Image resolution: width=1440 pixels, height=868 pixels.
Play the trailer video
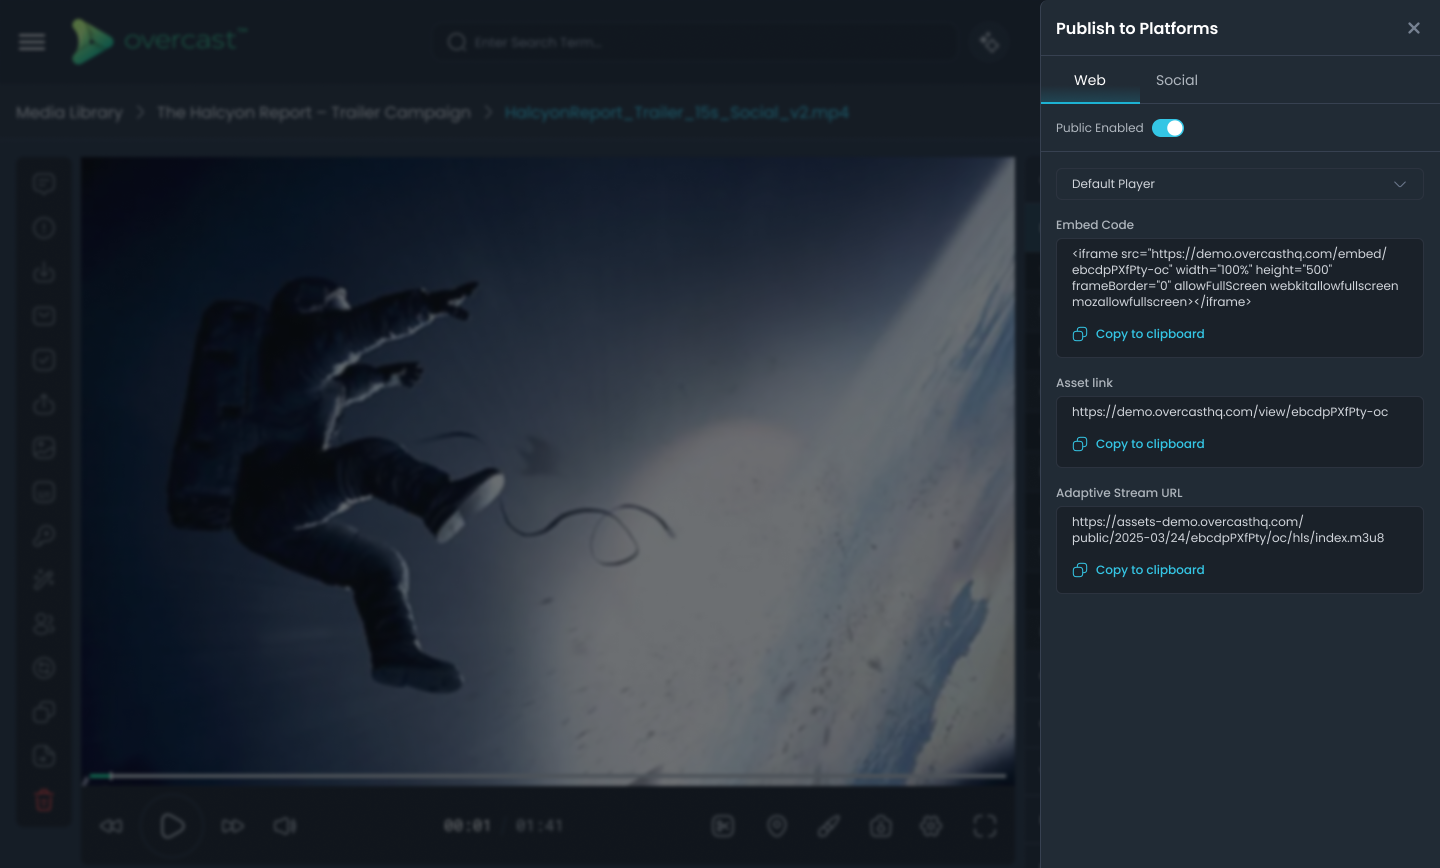pos(172,826)
